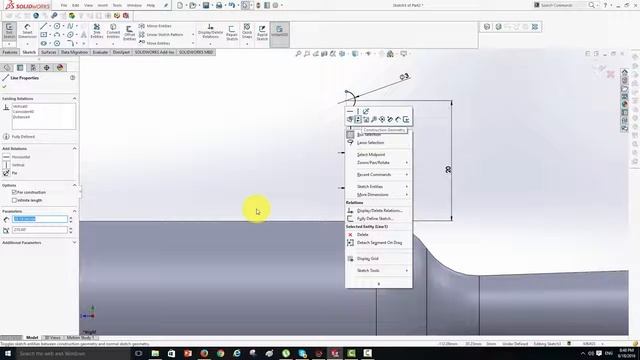Expand the More Dimensions submenu
The height and width of the screenshot is (360, 640).
(378, 195)
